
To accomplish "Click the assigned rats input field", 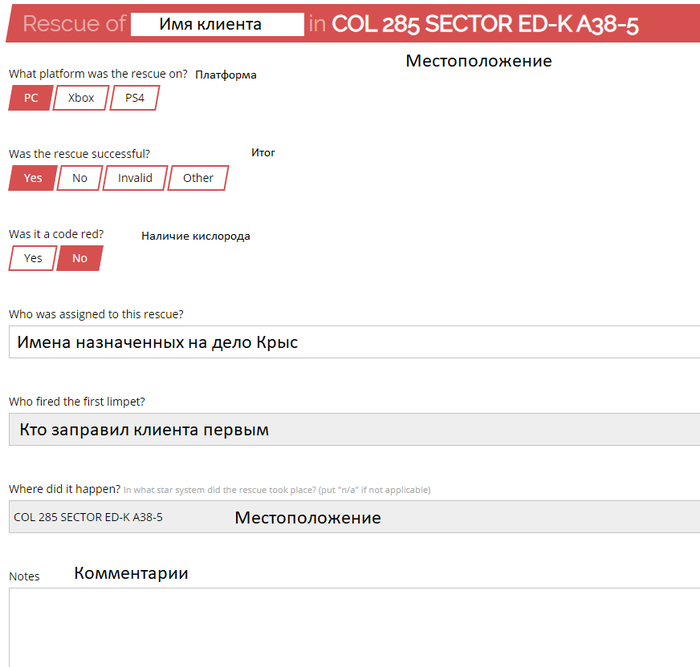I will pos(350,343).
